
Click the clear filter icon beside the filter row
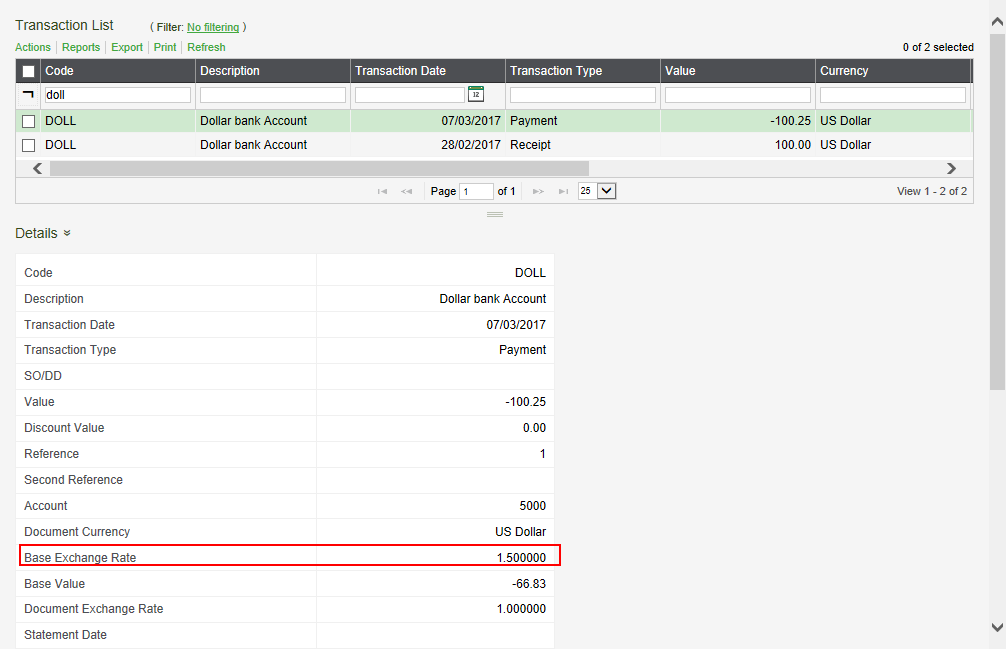(x=28, y=94)
